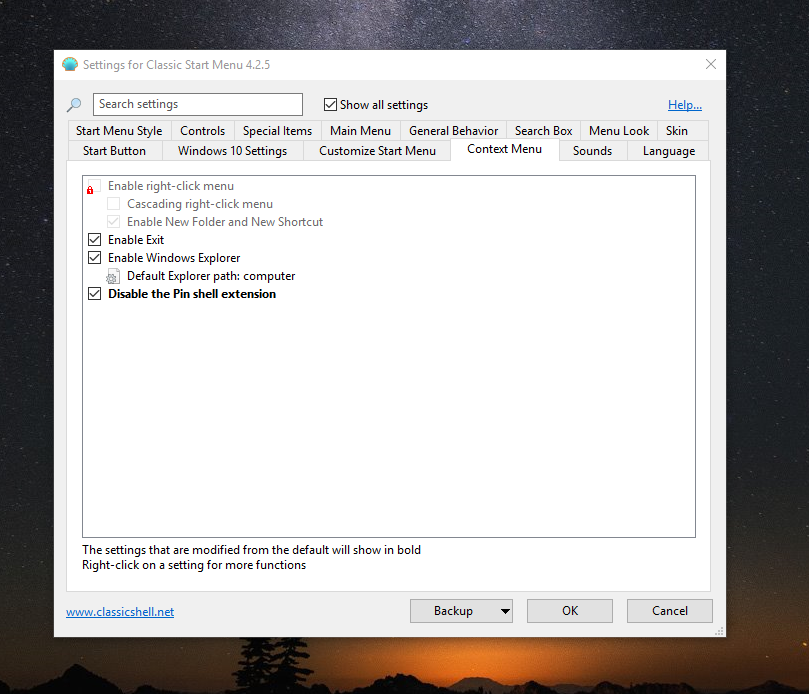
Task: Click the red lock icon on right-click menu
Action: click(x=92, y=187)
